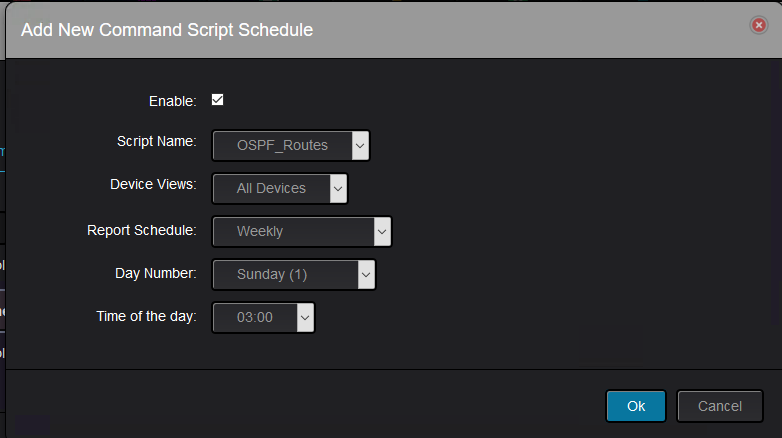Click the Cancel button
Screen dimensions: 782x438
720,406
